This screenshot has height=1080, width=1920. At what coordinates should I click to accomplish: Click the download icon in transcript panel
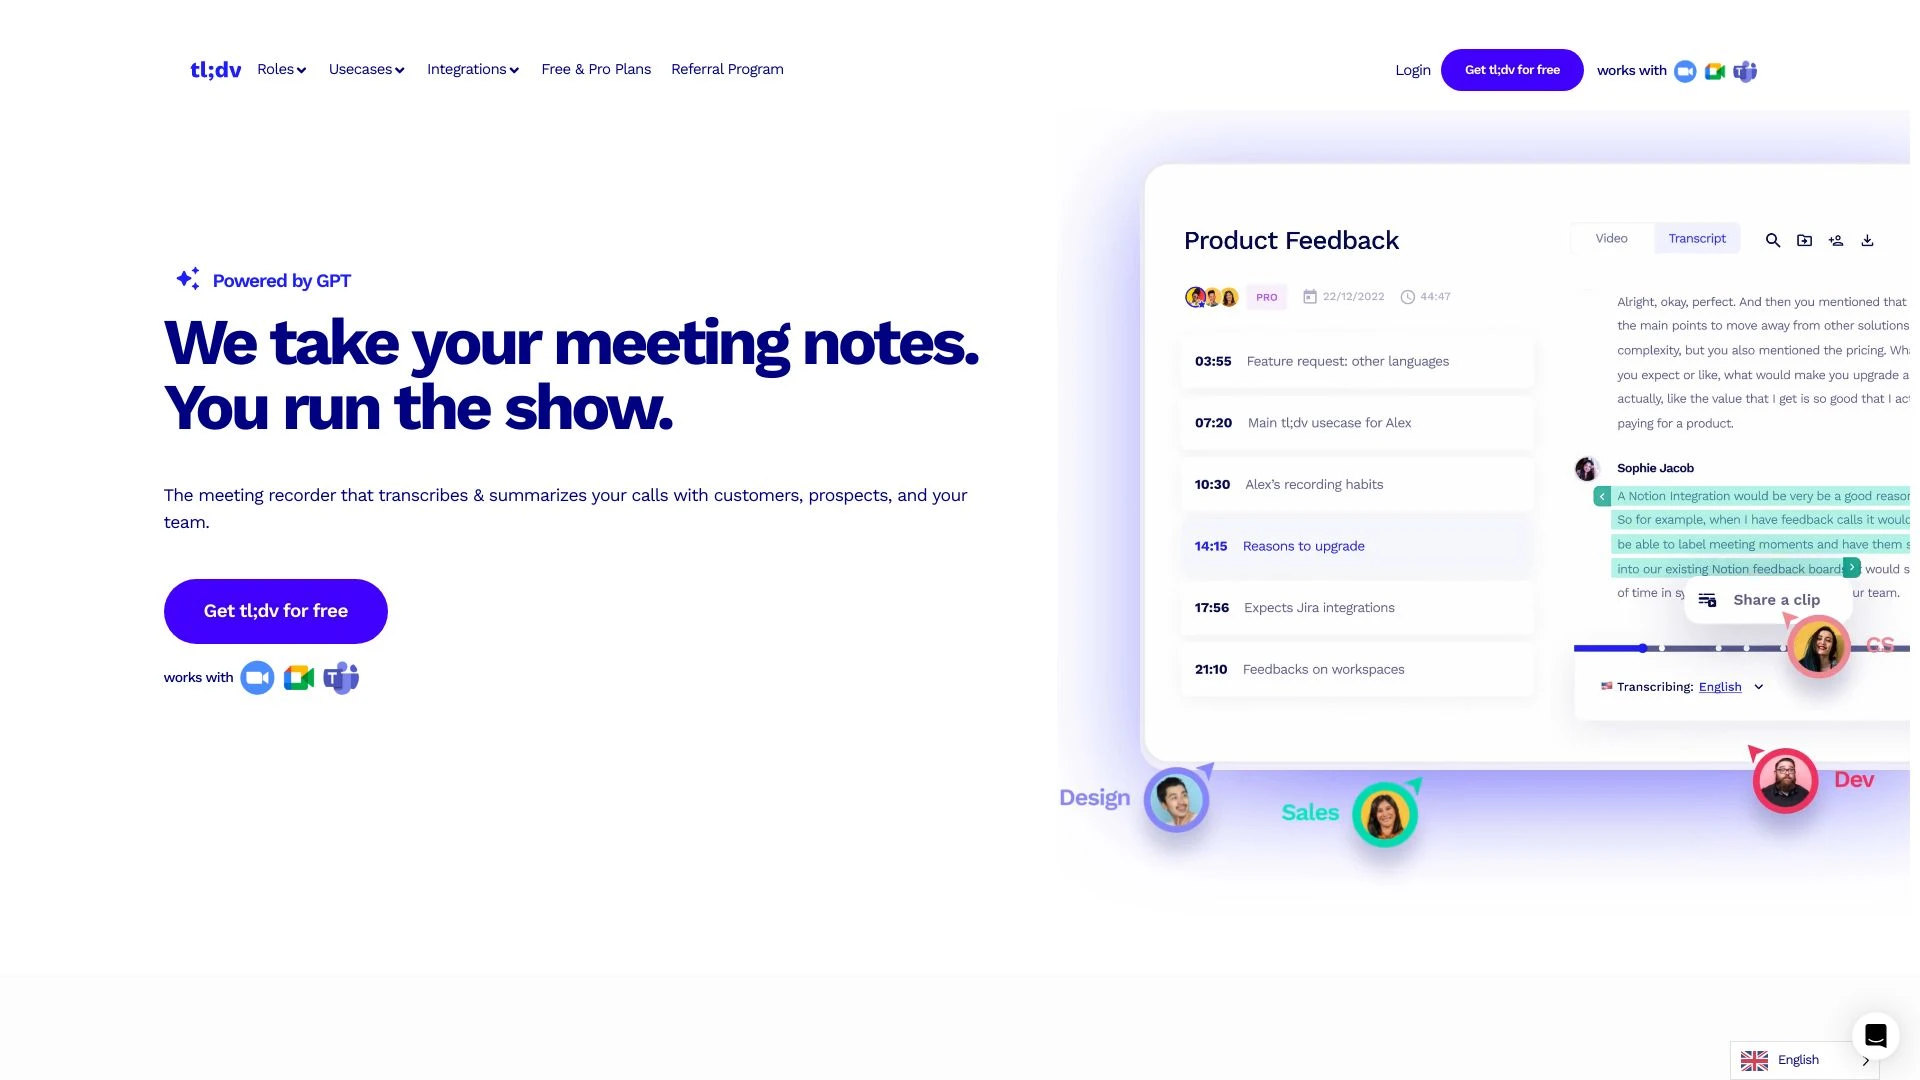(1869, 240)
